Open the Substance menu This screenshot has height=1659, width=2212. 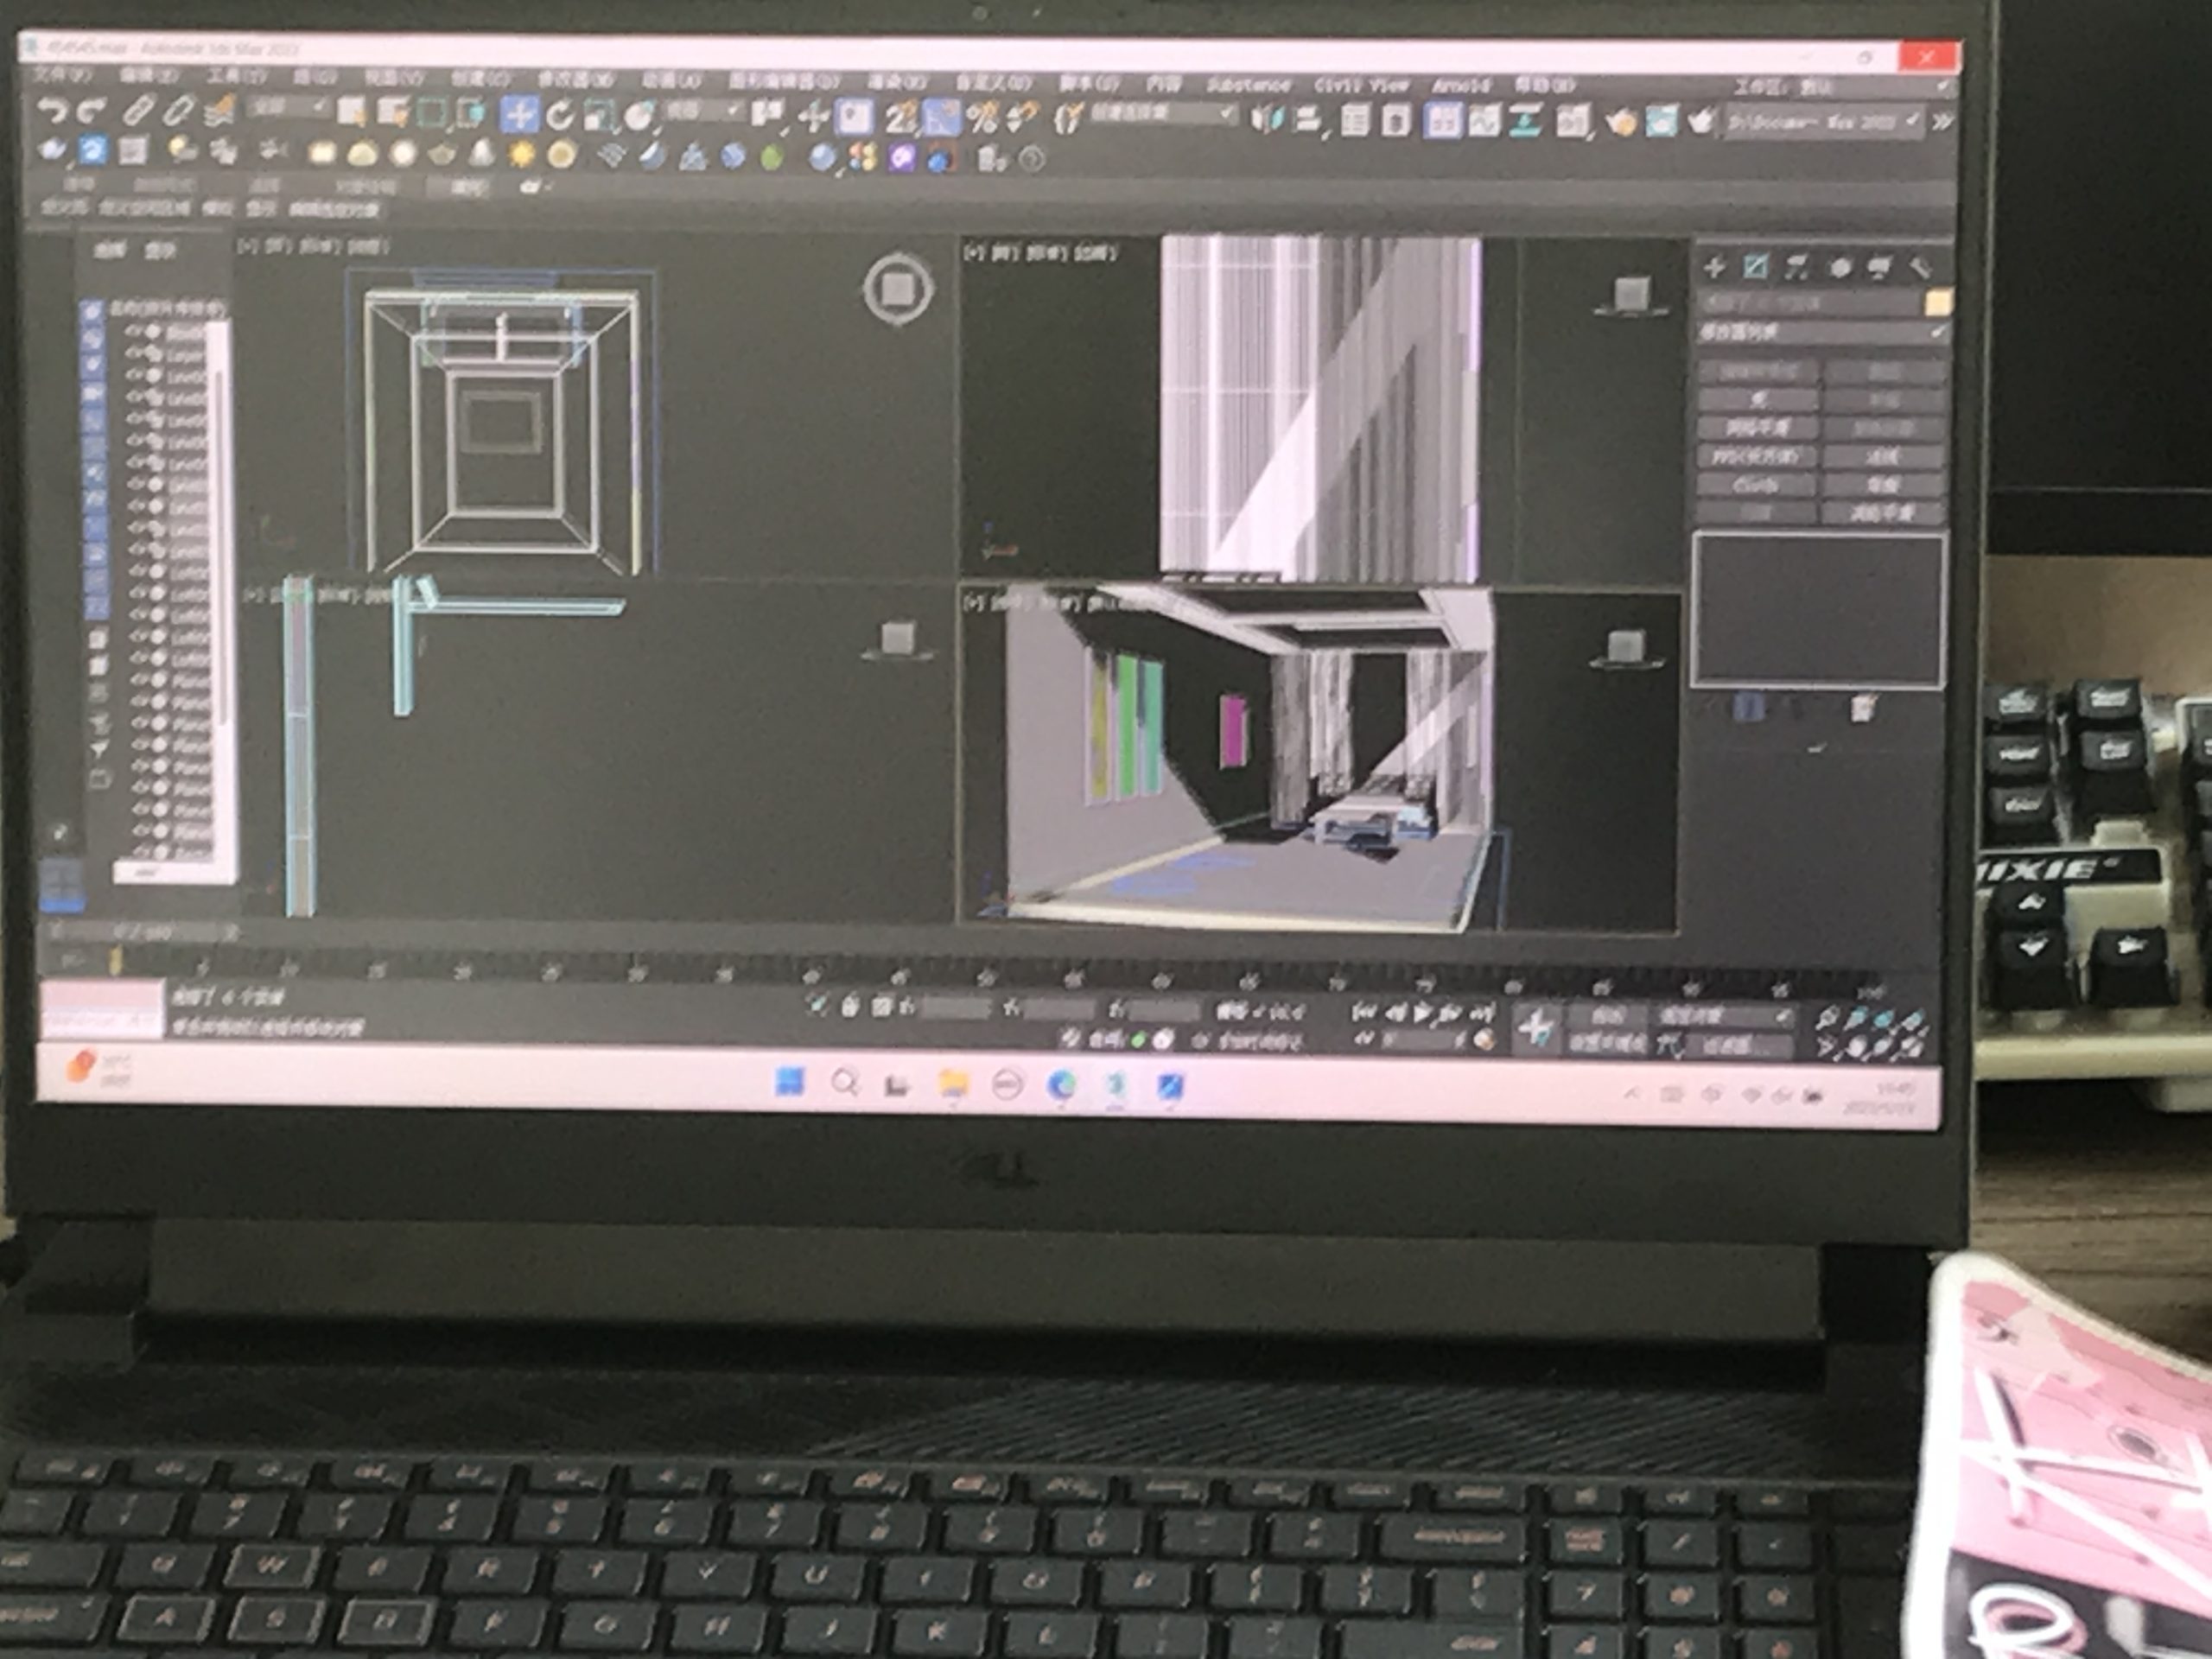point(1248,85)
